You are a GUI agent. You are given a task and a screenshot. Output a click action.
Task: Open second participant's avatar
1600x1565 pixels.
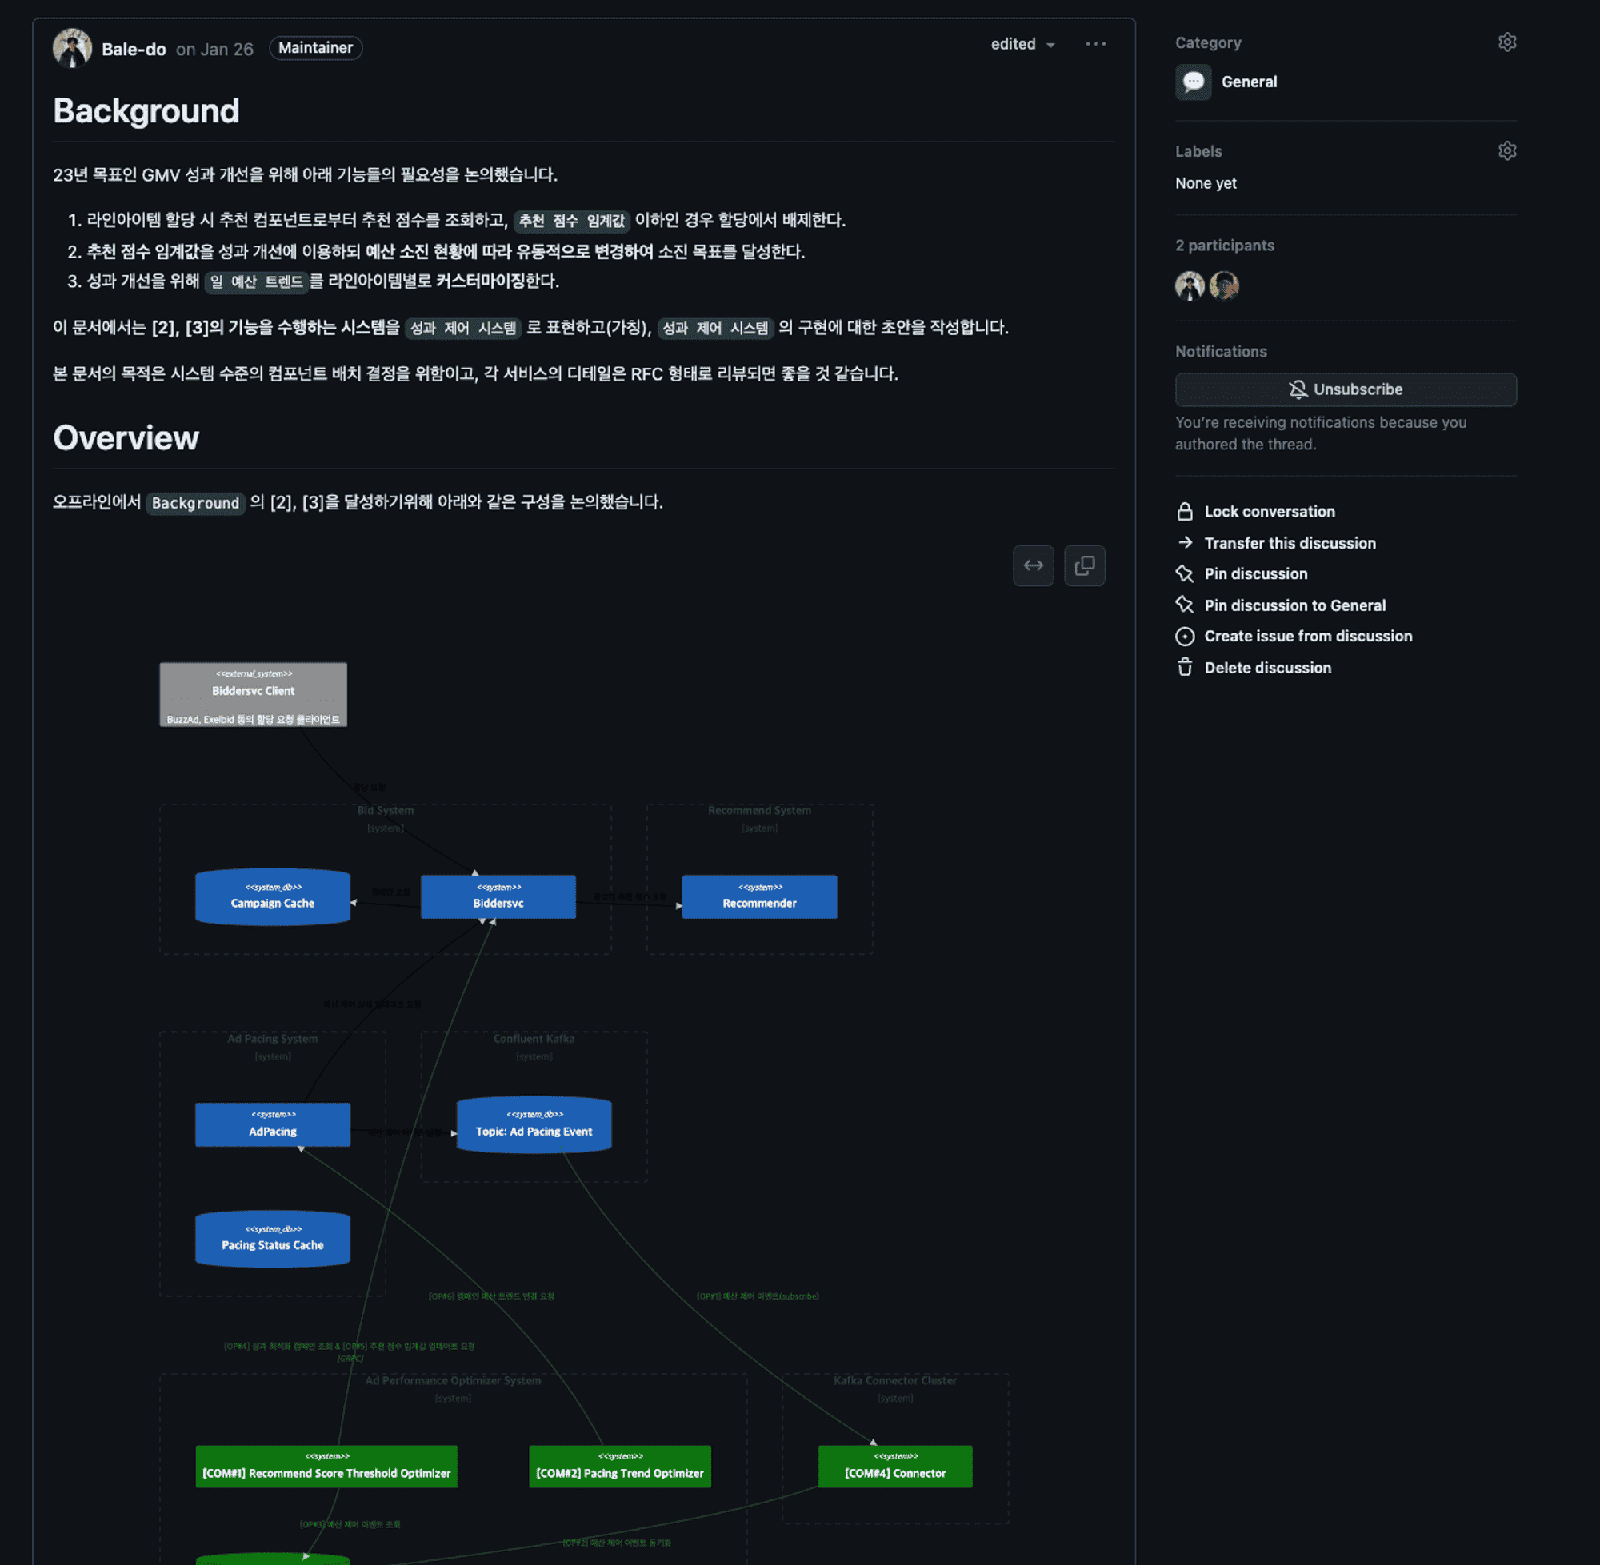click(x=1224, y=286)
